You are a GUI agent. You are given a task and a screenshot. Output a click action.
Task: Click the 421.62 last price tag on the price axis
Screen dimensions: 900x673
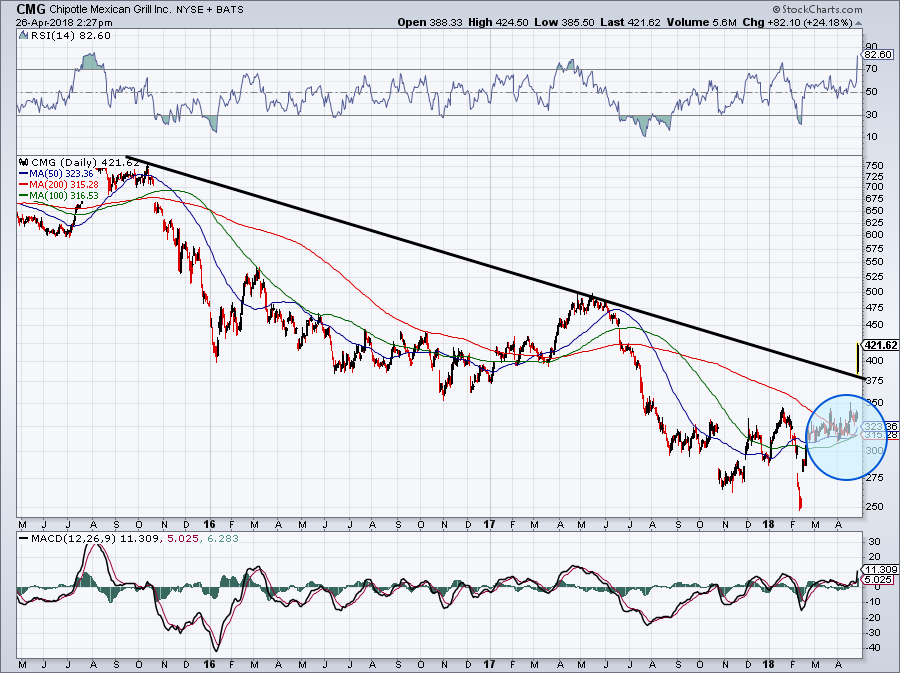(880, 345)
